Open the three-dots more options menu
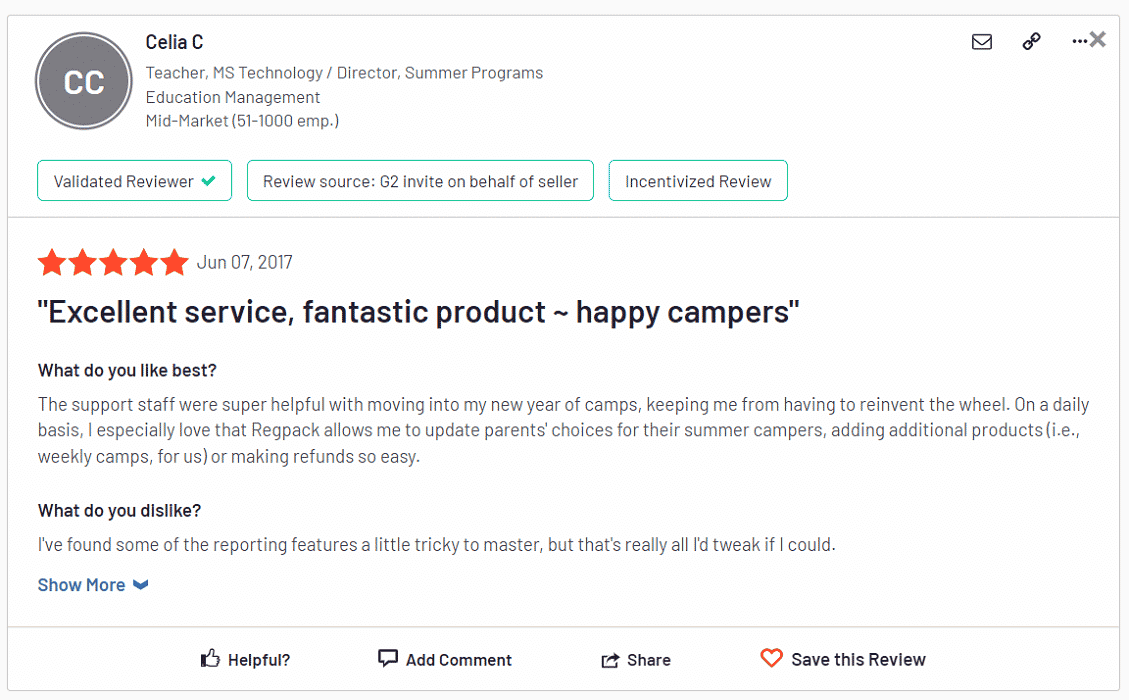The image size is (1129, 700). (x=1078, y=42)
